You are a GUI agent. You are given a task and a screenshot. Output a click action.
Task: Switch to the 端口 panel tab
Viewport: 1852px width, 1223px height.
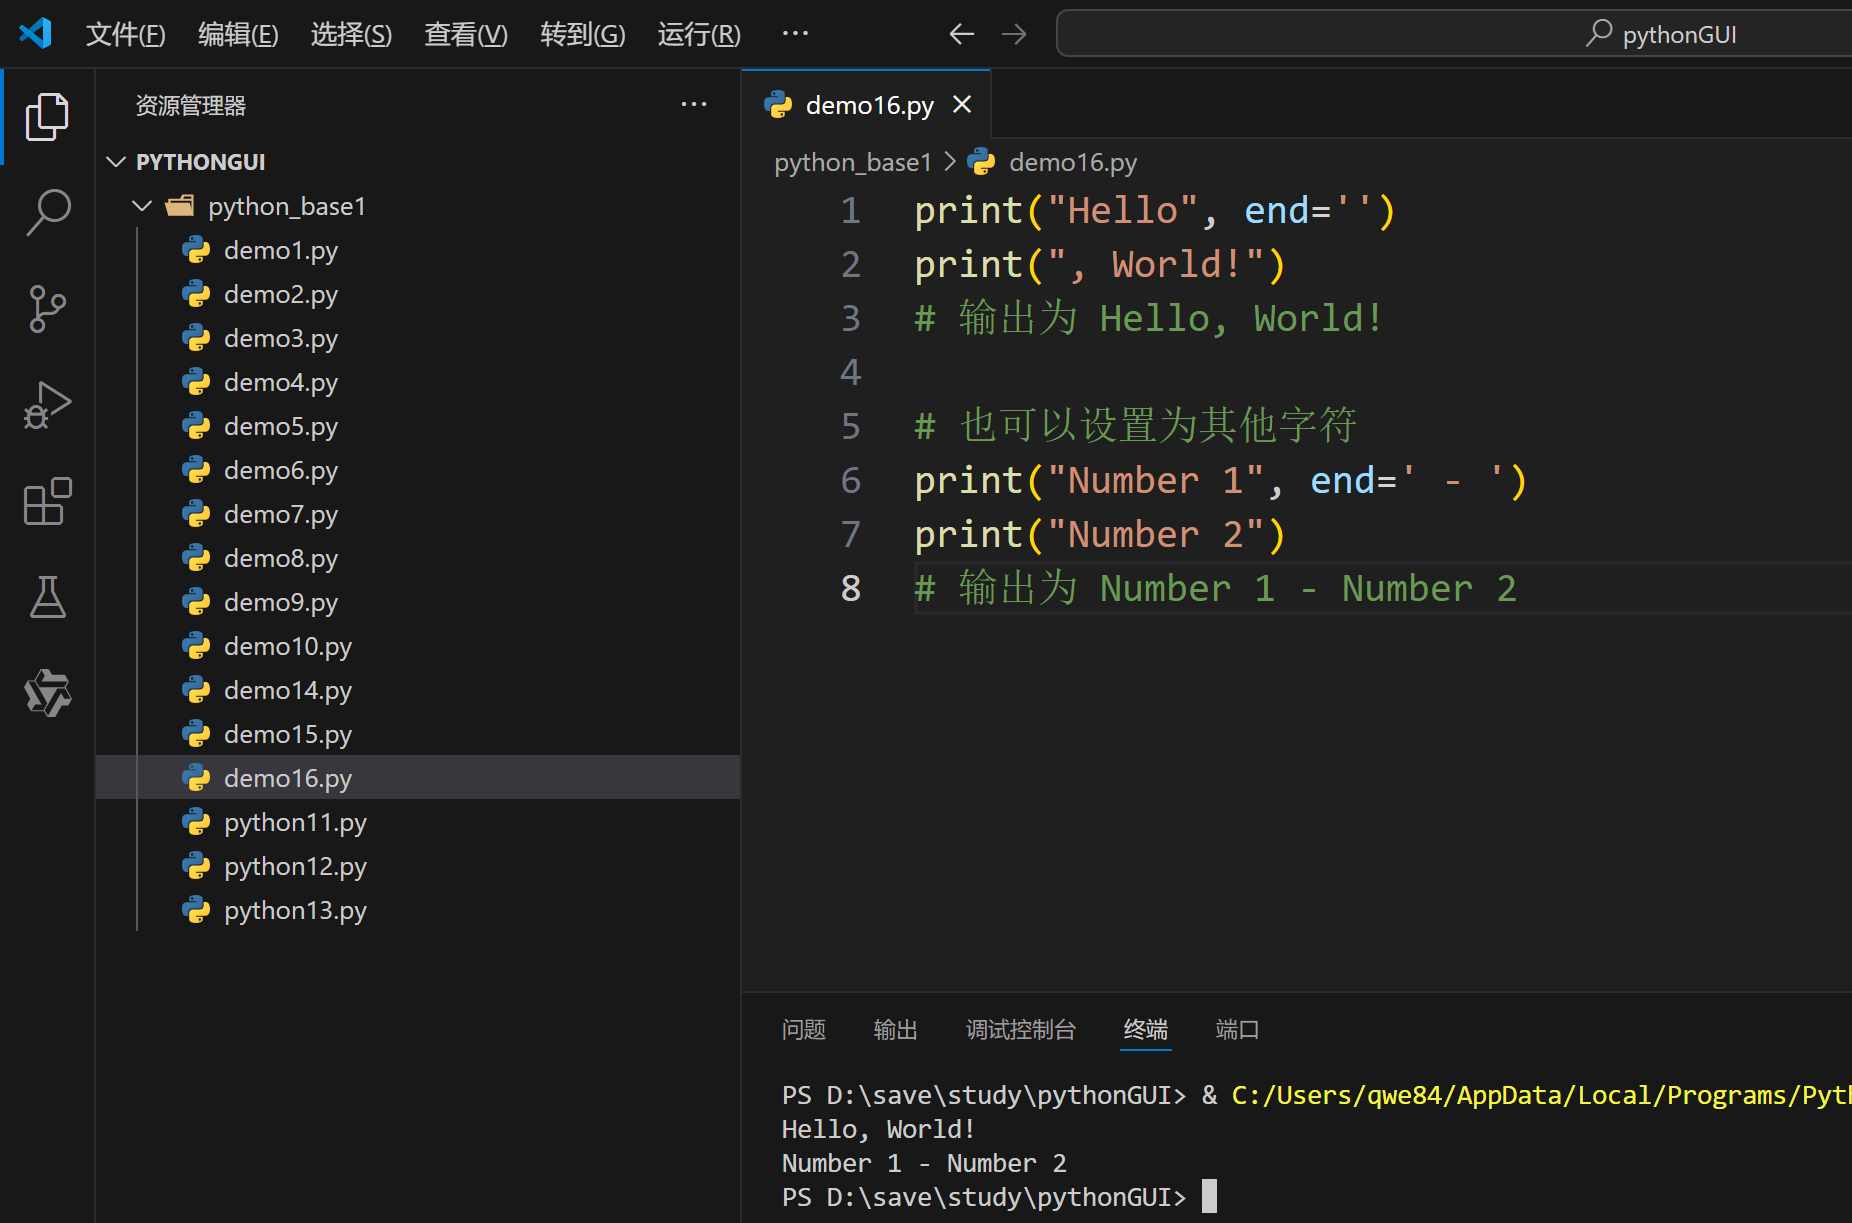1236,1030
